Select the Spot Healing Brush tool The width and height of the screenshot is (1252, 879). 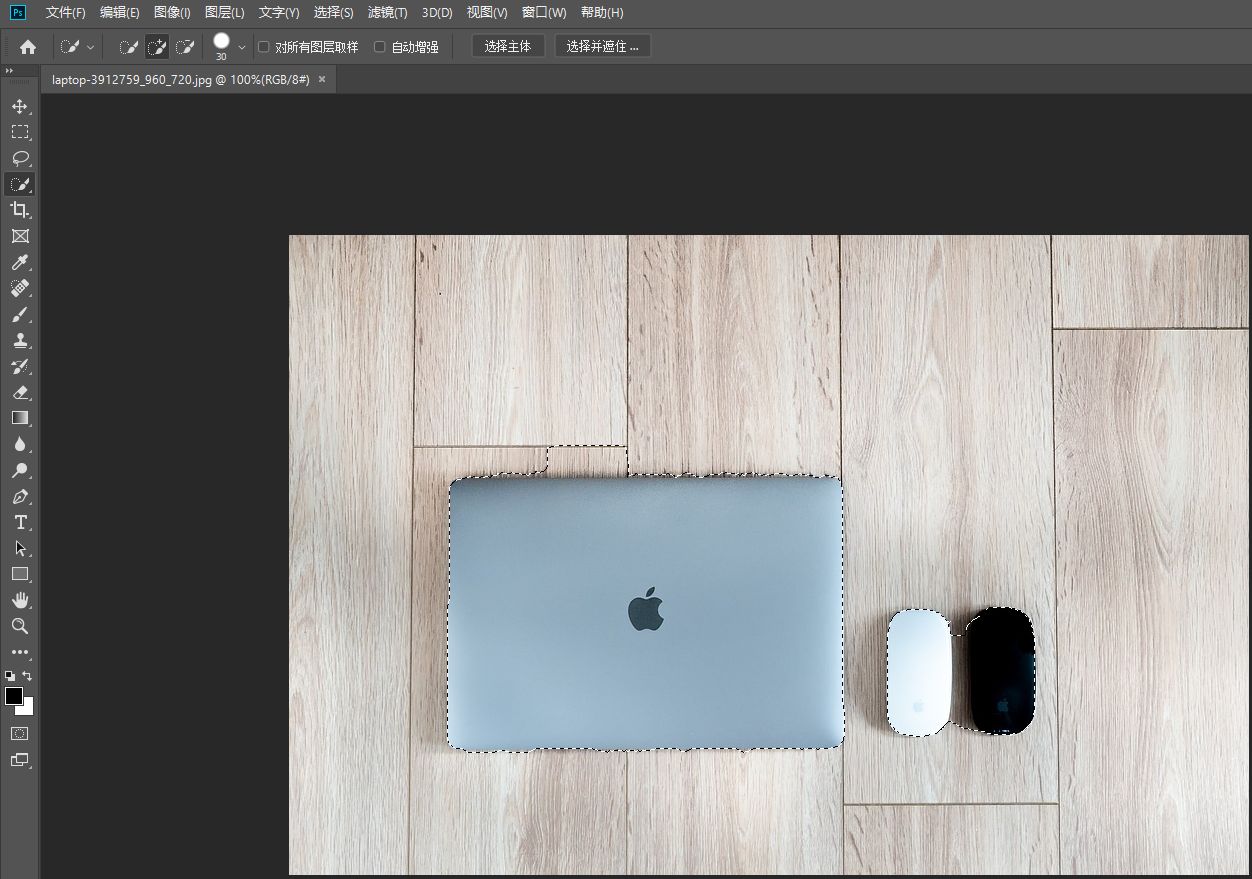point(20,288)
